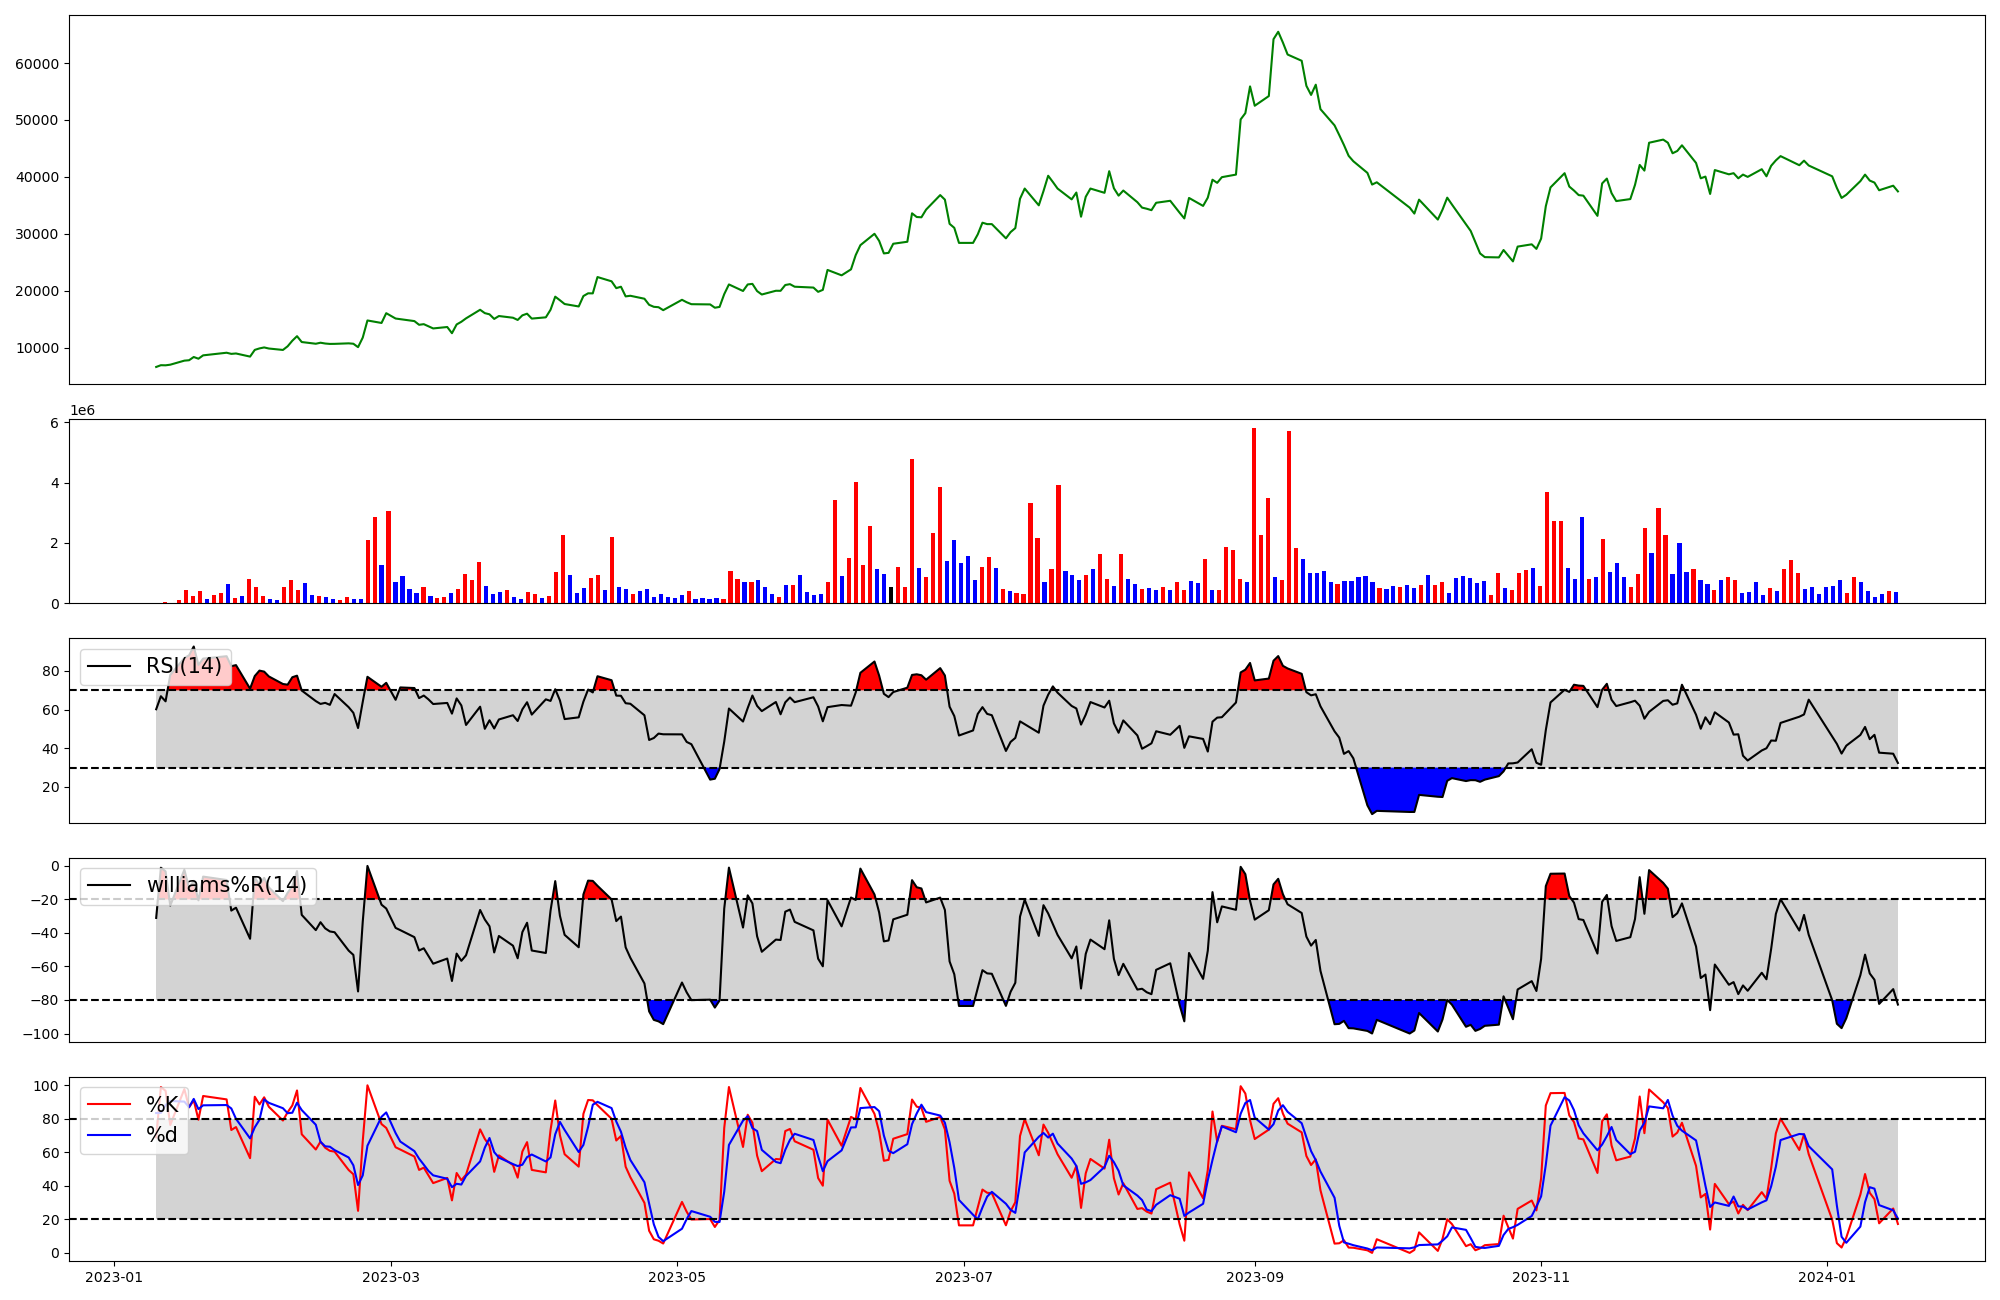2000x1300 pixels.
Task: Click the 2023-09 x-axis tick label
Action: click(1254, 1277)
